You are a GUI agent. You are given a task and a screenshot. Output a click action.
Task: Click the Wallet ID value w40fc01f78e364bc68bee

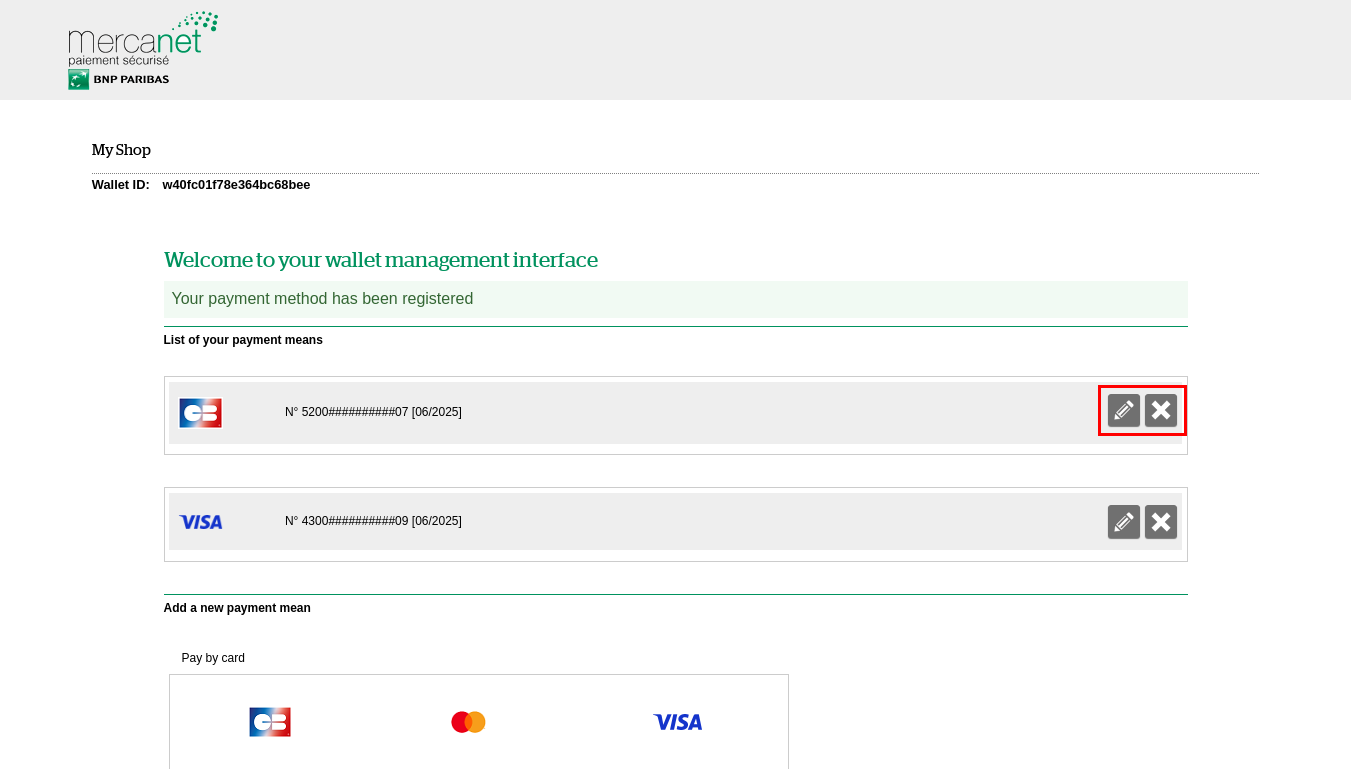click(236, 185)
